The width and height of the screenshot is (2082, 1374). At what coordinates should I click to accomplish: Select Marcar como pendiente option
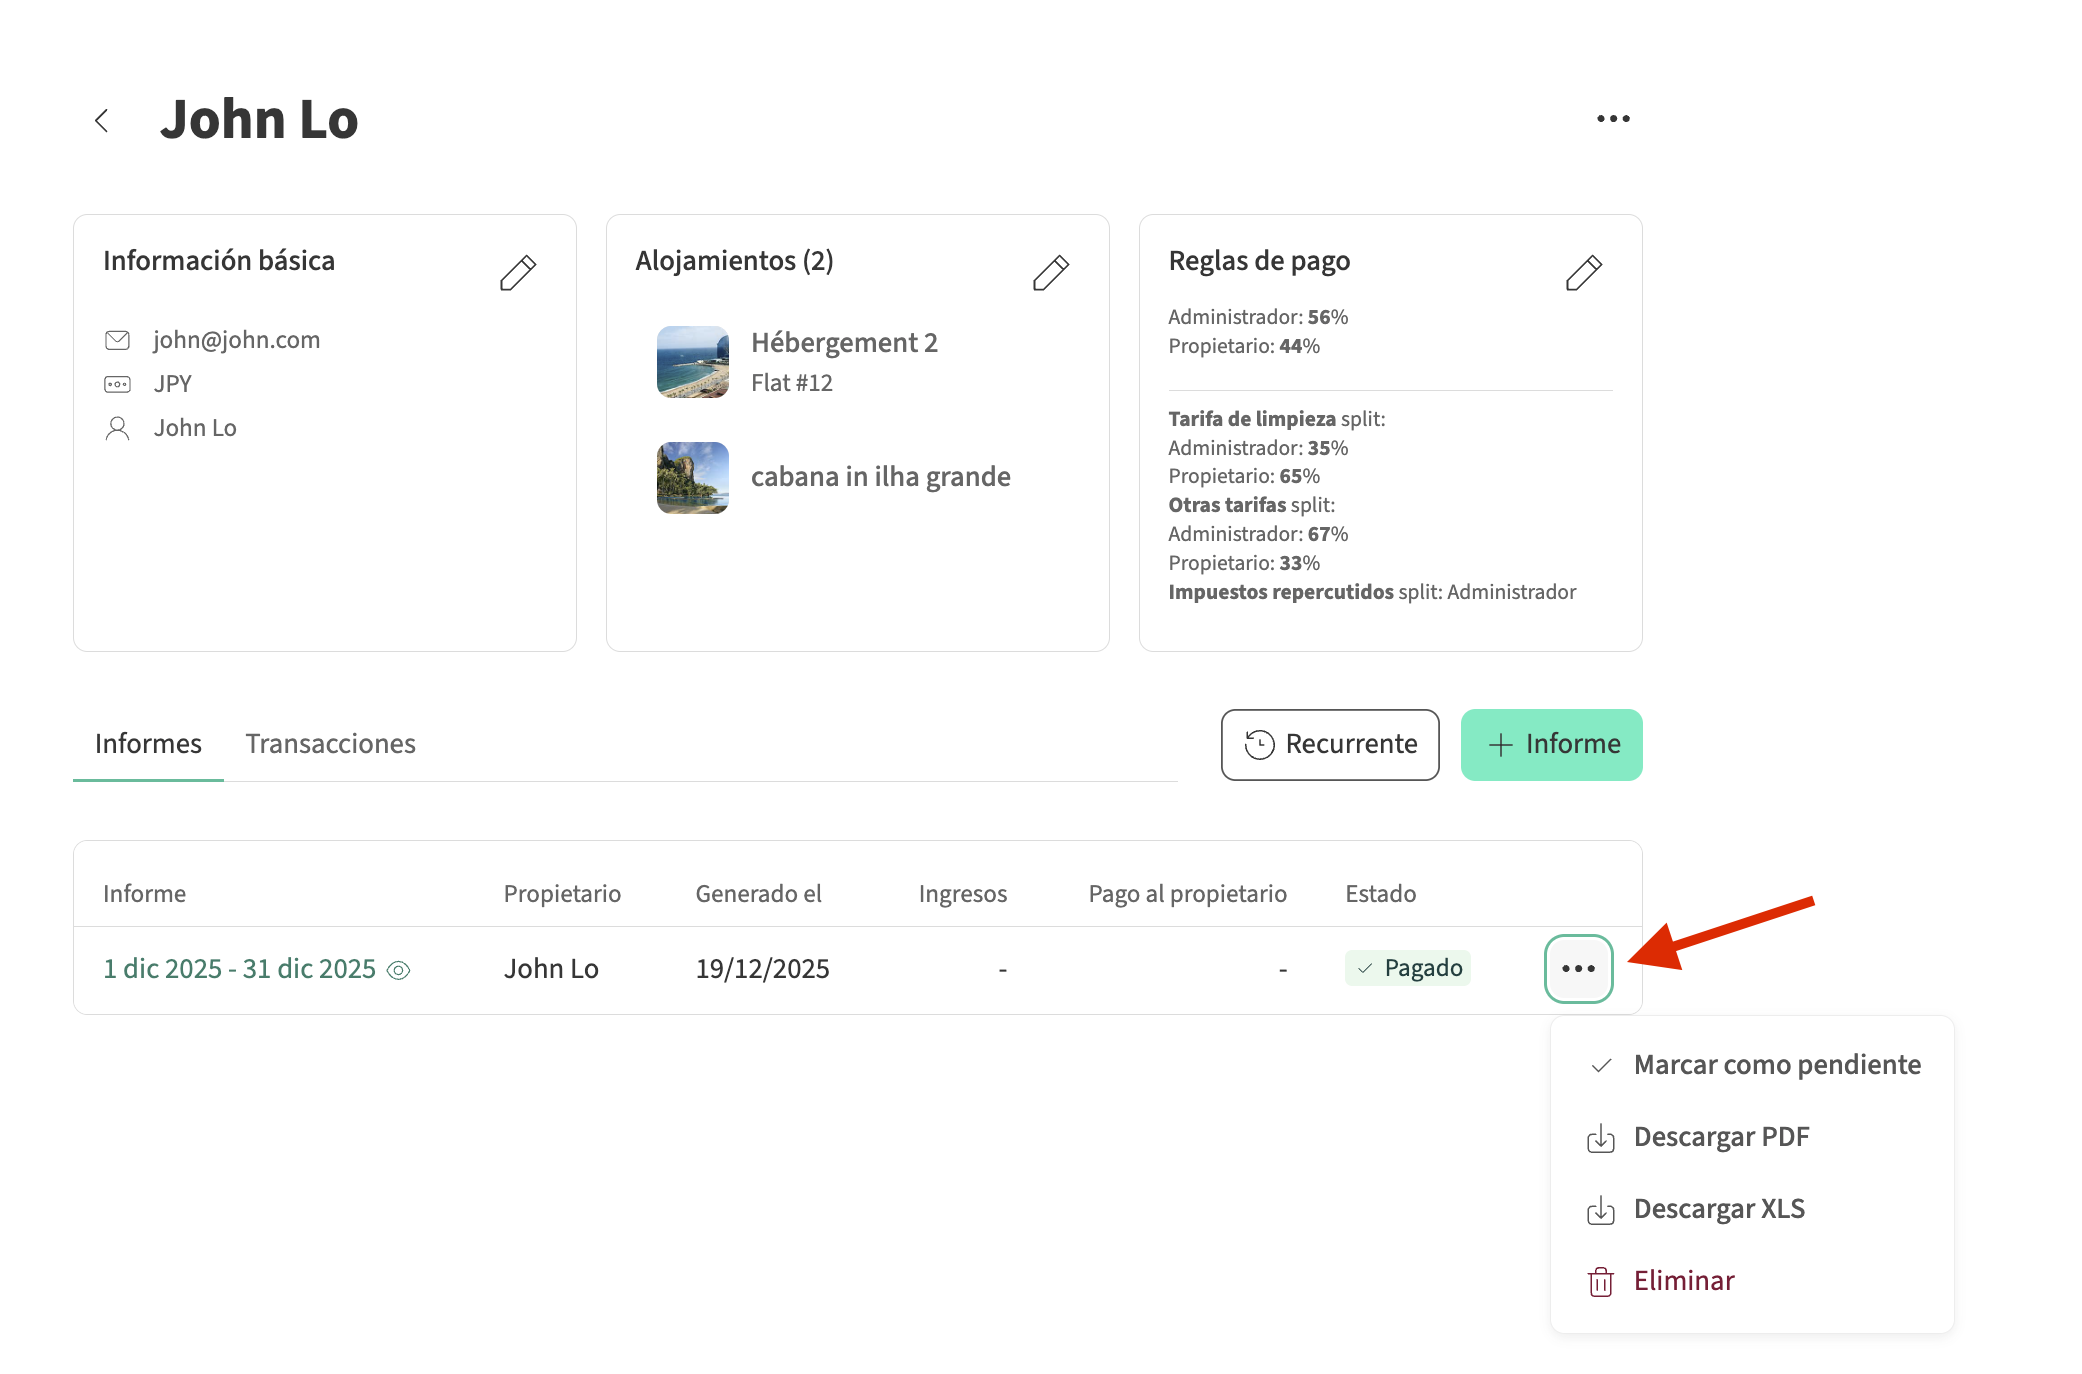pyautogui.click(x=1776, y=1065)
